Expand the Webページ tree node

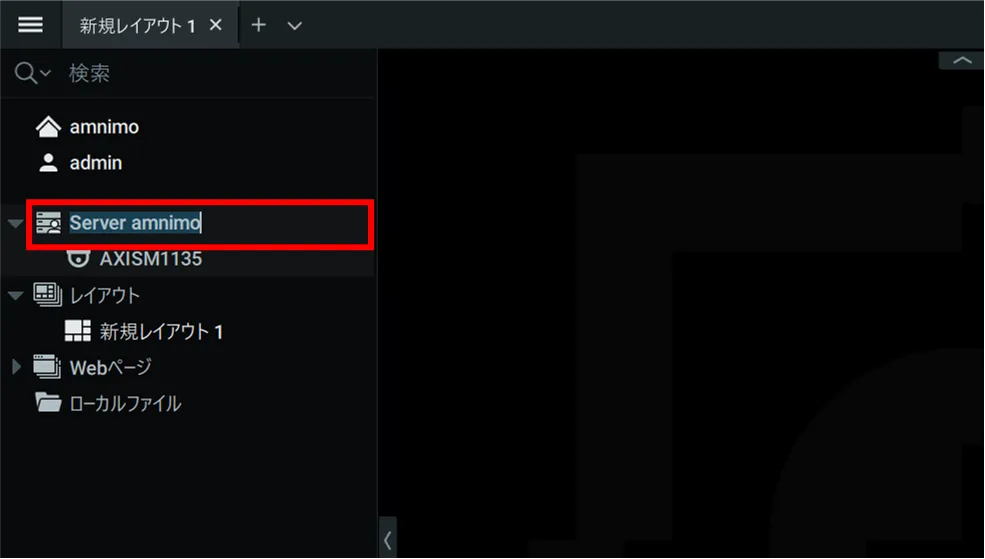click(x=16, y=367)
